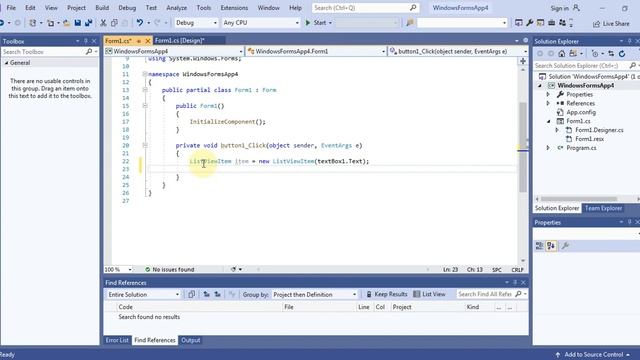Image resolution: width=640 pixels, height=360 pixels.
Task: Click the Categorized icon in Properties panel
Action: click(x=539, y=246)
